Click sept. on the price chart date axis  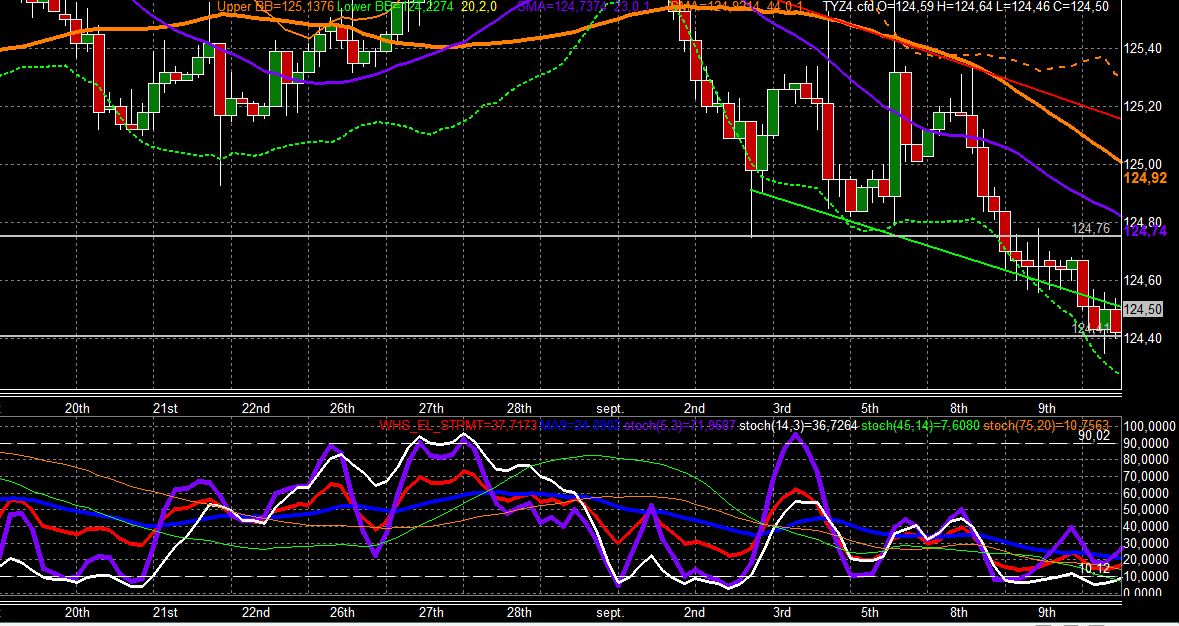tap(610, 408)
